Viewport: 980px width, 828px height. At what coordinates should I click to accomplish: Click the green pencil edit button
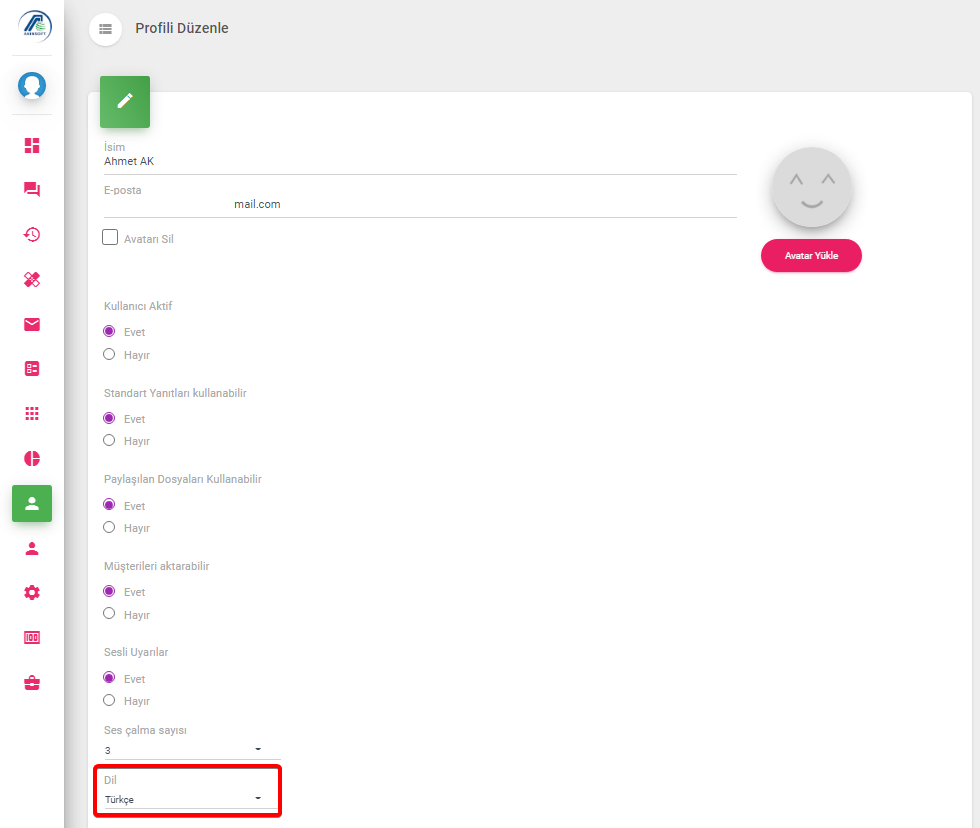click(125, 102)
